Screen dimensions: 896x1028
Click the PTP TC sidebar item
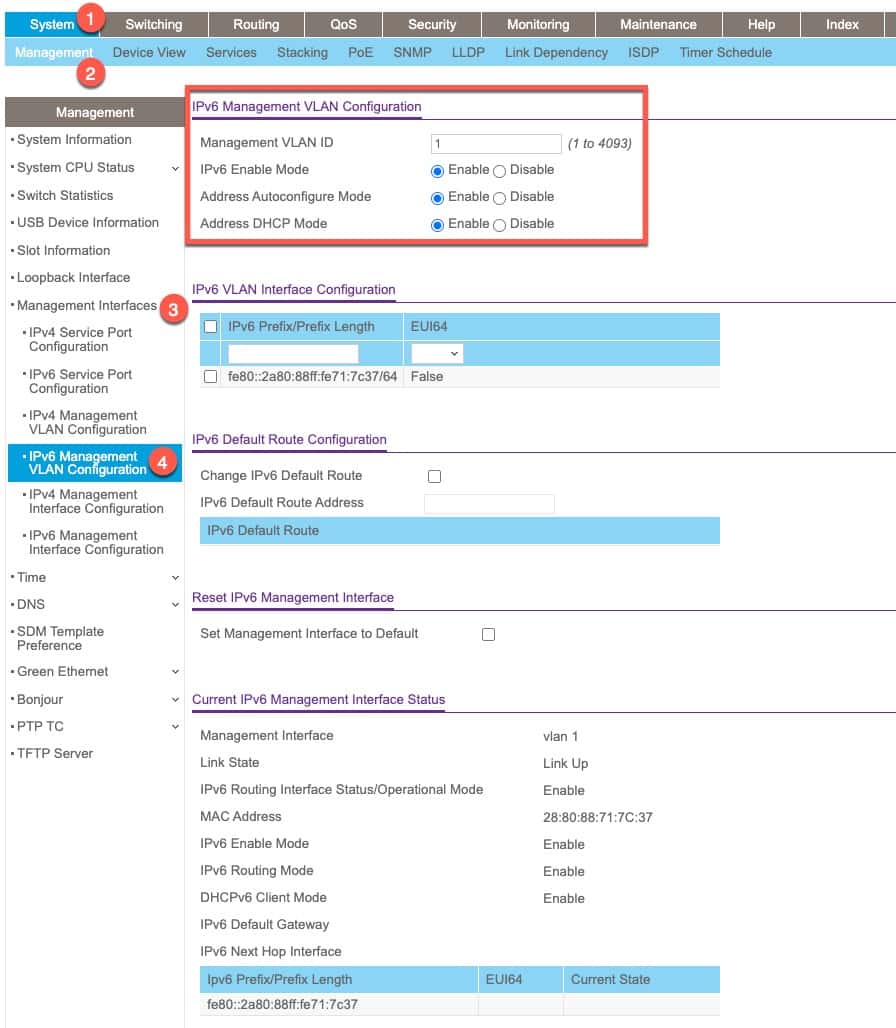coord(40,726)
